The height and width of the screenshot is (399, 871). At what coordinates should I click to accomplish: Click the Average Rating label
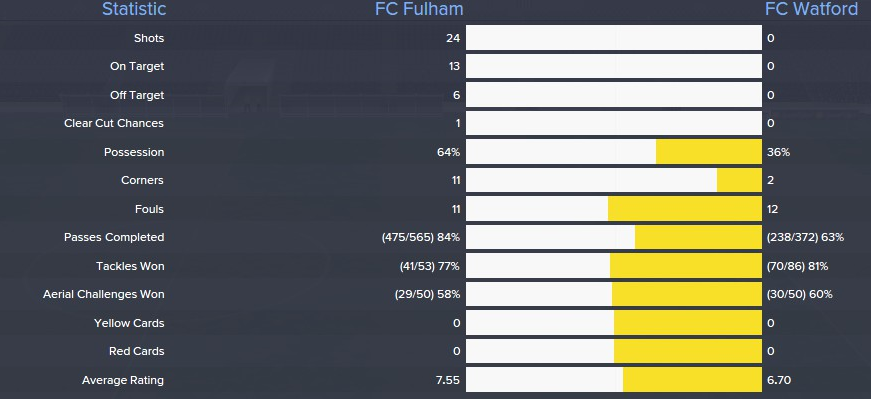coord(123,380)
